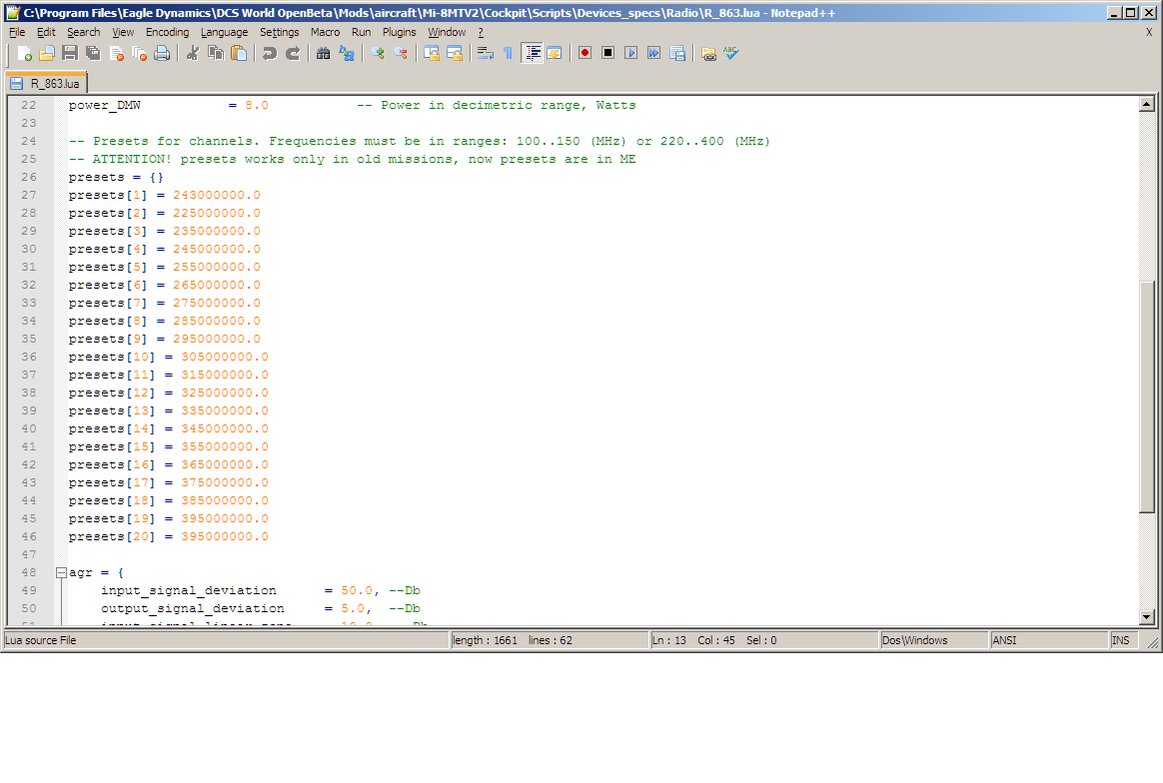Collapse the agr block fold marker

click(61, 572)
